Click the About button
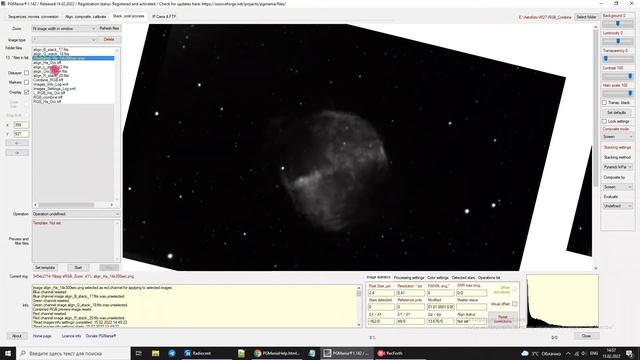Screen dimensions: 640x360 17,336
